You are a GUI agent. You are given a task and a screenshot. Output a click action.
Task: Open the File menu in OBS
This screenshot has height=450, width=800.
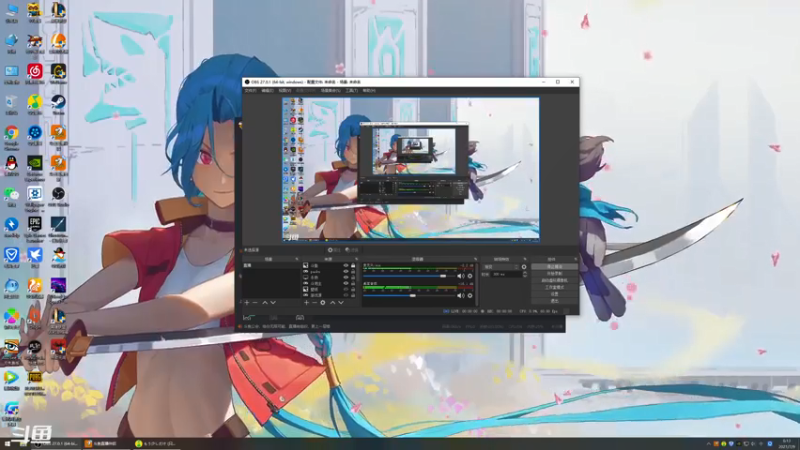pos(250,90)
